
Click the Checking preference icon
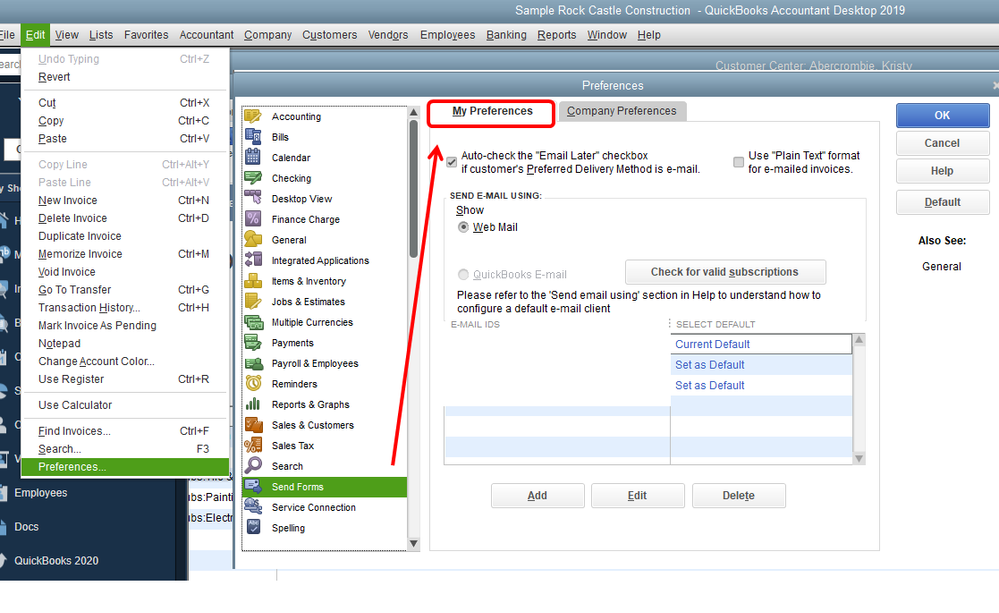(x=253, y=178)
